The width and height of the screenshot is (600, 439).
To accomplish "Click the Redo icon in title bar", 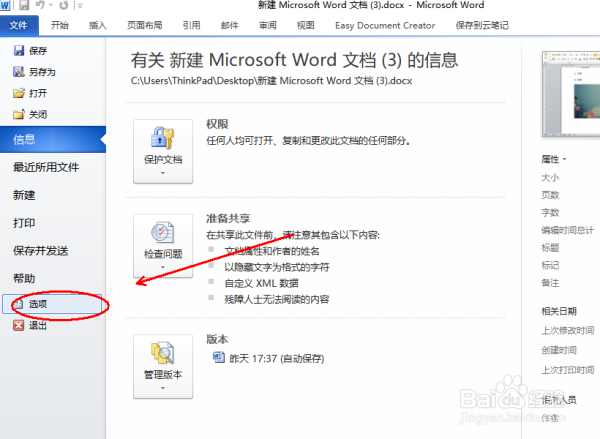I will pos(64,5).
